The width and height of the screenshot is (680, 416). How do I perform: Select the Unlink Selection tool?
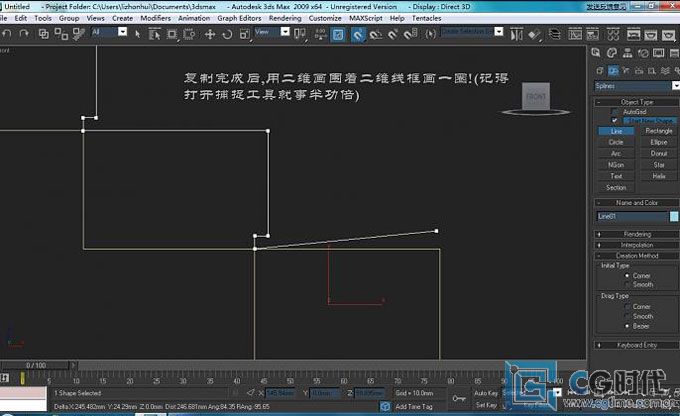(x=61, y=34)
